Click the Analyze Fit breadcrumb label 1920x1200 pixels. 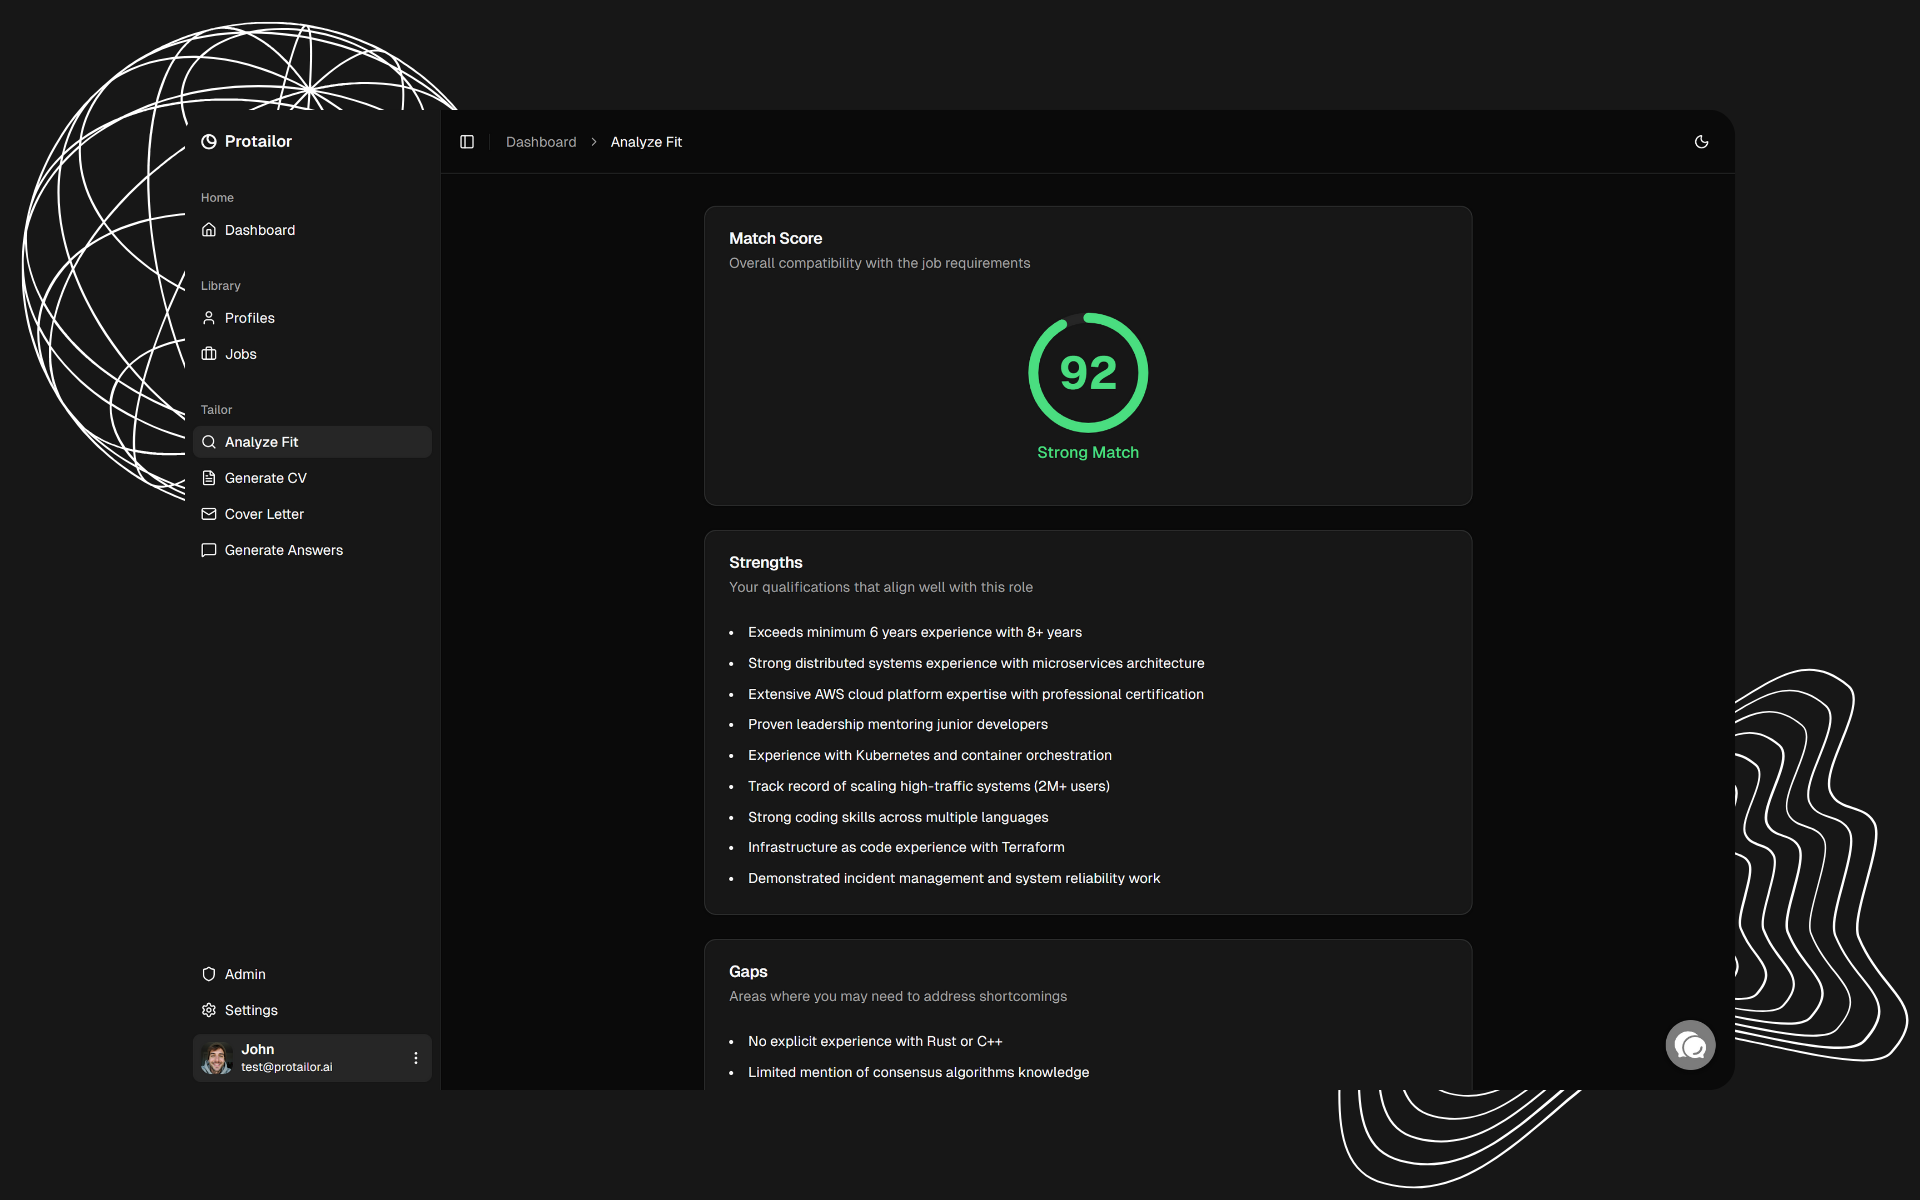point(646,141)
